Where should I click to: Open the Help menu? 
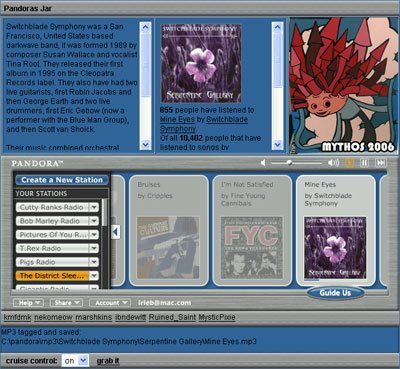pyautogui.click(x=28, y=303)
